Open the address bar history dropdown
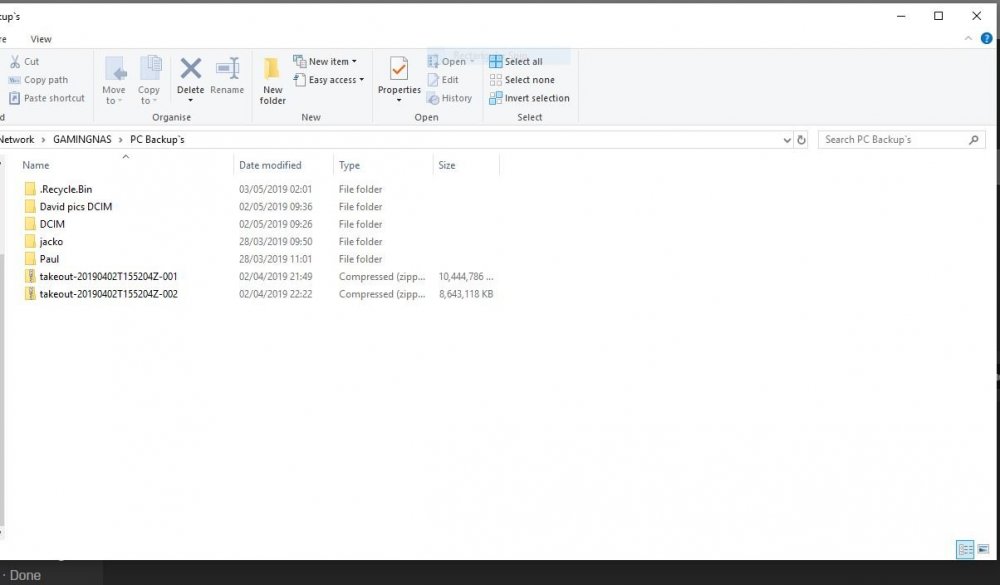The height and width of the screenshot is (585, 1000). point(787,140)
